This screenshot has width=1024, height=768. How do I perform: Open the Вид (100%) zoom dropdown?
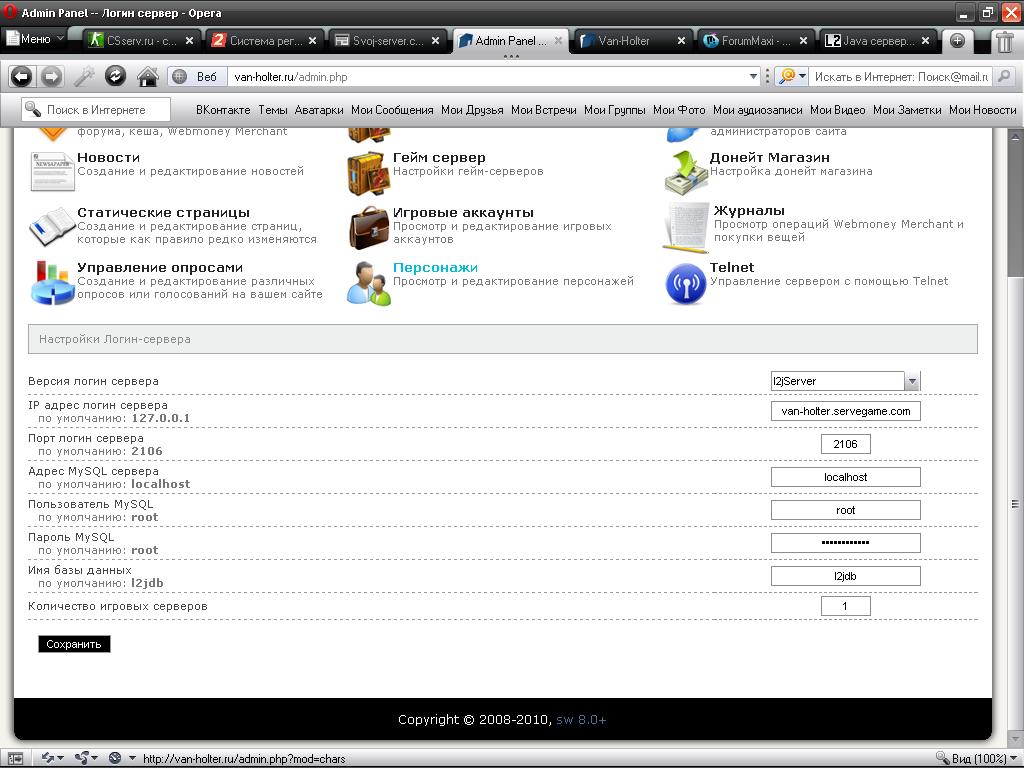coord(977,758)
